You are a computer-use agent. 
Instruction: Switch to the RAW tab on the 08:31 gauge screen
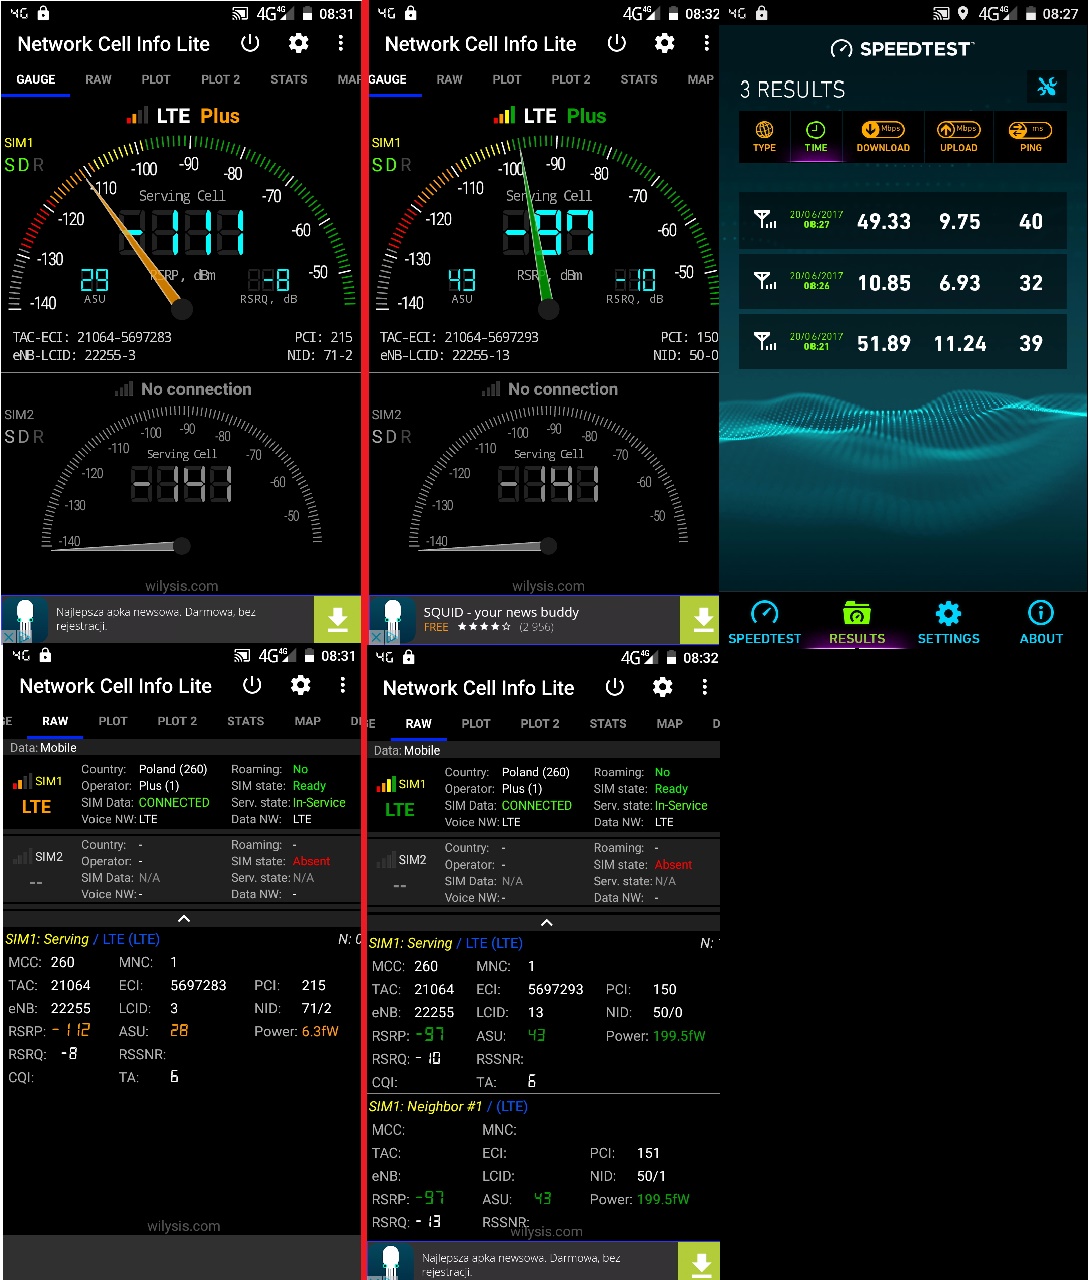[x=98, y=79]
